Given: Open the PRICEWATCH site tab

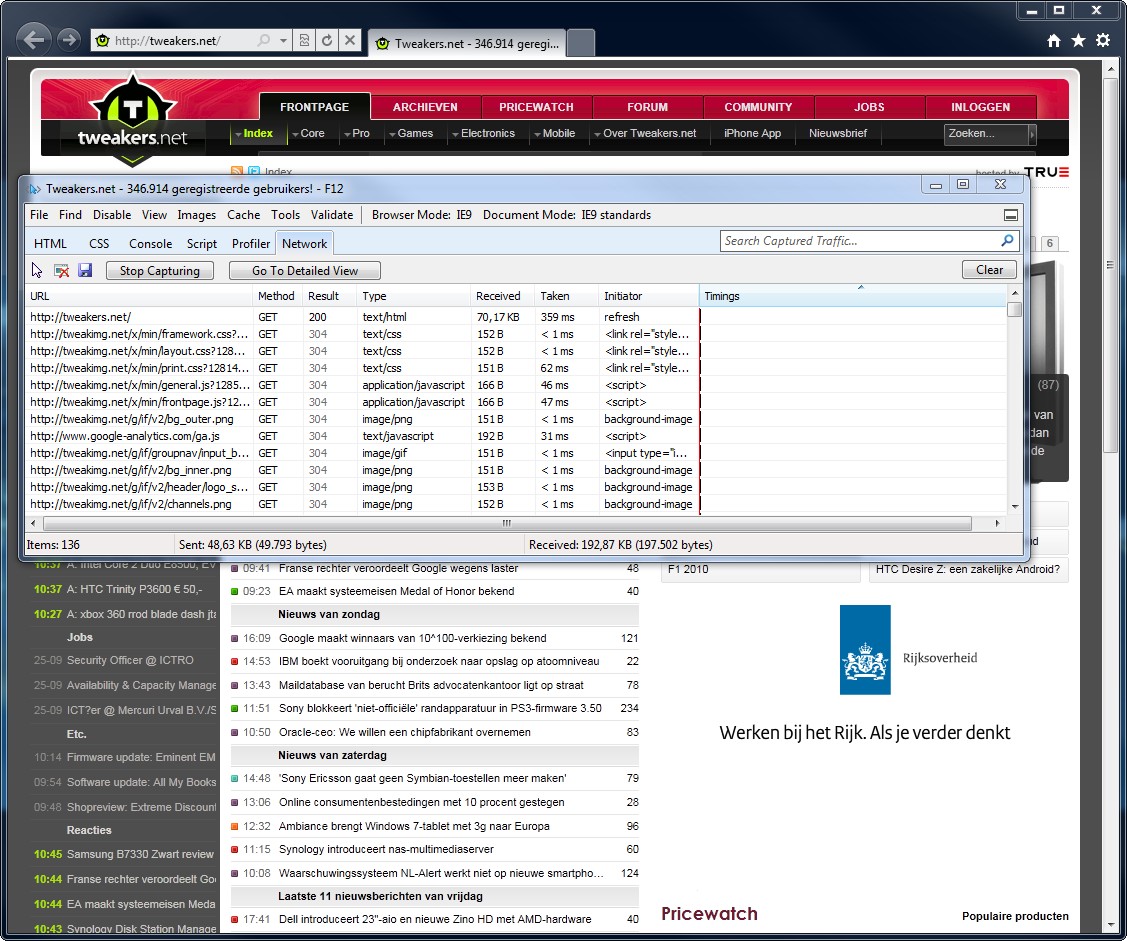Looking at the screenshot, I should pyautogui.click(x=536, y=107).
